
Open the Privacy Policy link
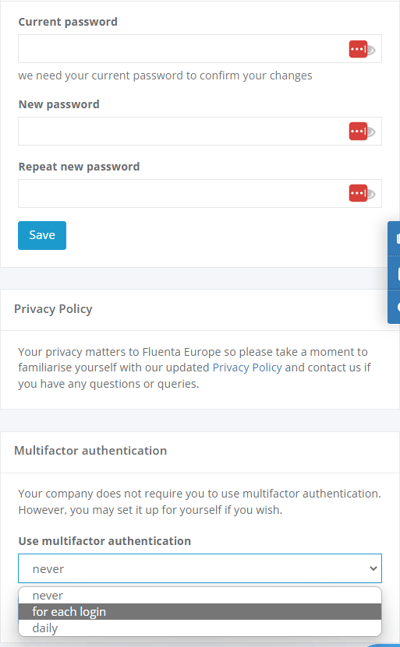tap(247, 367)
